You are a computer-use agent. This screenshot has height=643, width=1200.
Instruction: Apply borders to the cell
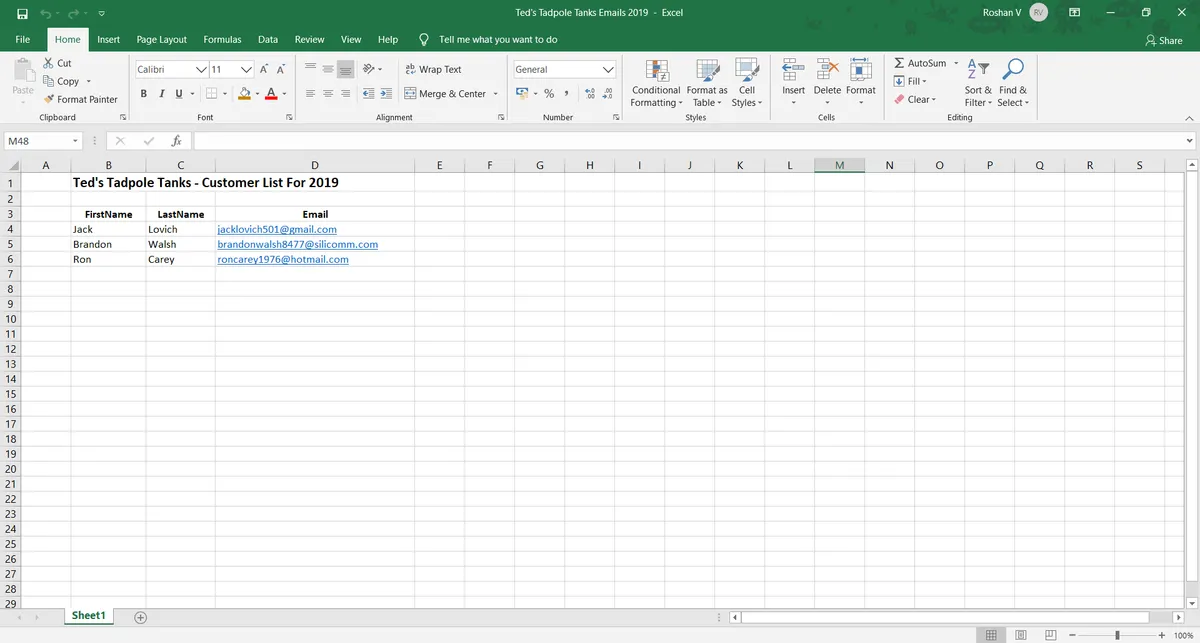pyautogui.click(x=211, y=93)
